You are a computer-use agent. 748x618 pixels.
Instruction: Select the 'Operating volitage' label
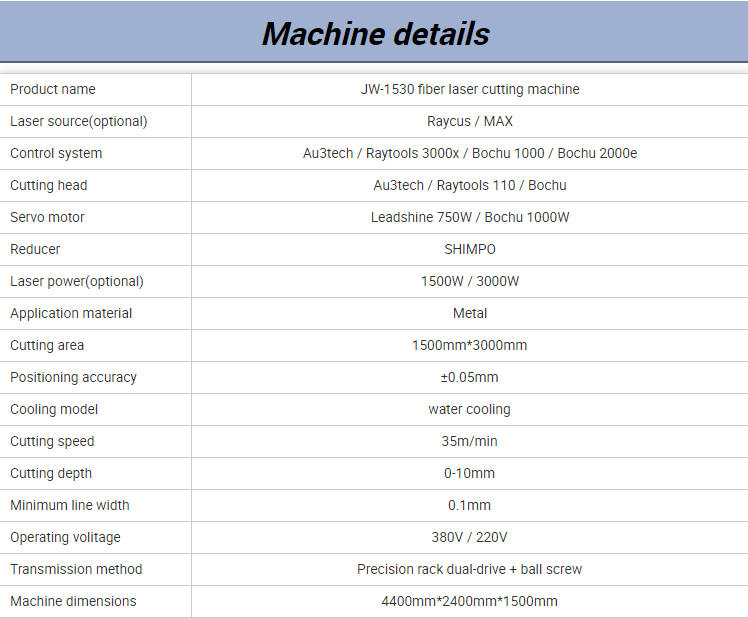click(65, 537)
